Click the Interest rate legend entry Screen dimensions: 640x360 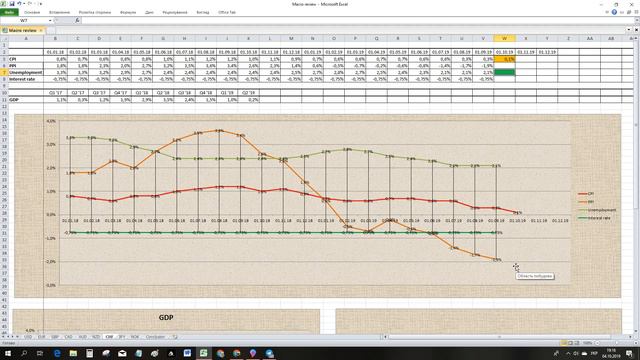595,218
